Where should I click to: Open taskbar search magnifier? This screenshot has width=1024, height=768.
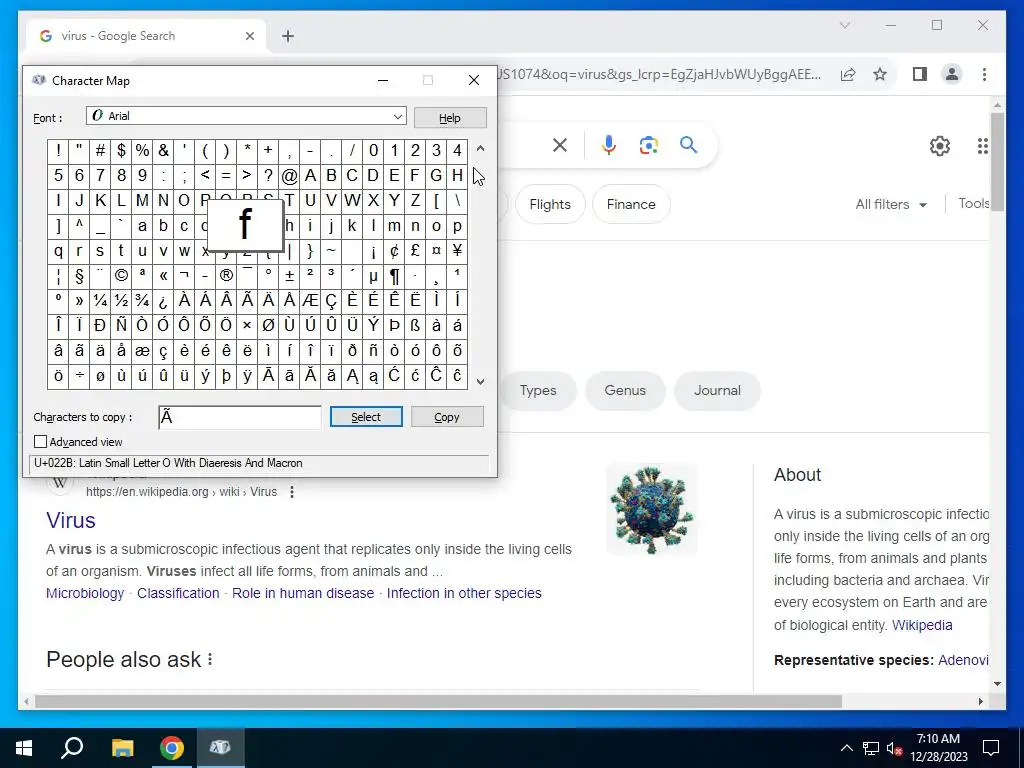point(72,747)
